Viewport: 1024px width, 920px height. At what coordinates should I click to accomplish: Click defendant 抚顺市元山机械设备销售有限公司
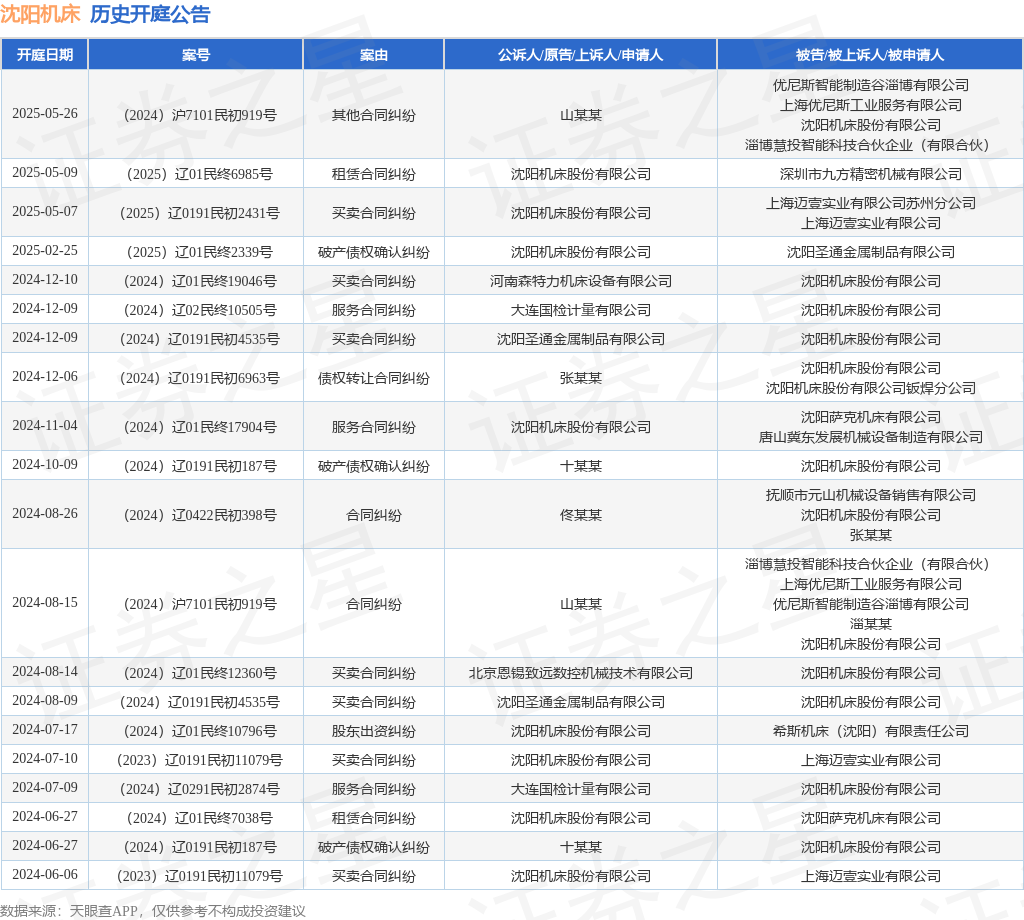[x=871, y=495]
